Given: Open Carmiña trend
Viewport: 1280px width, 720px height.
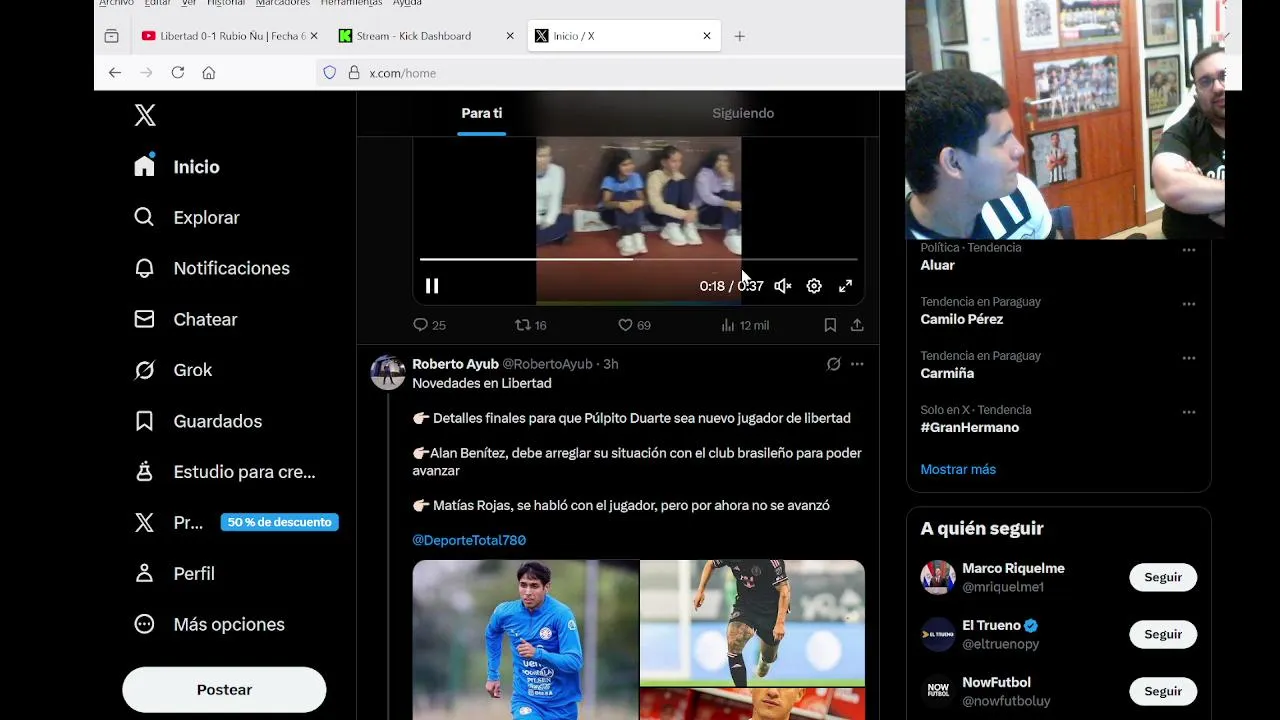Looking at the screenshot, I should click(x=947, y=373).
